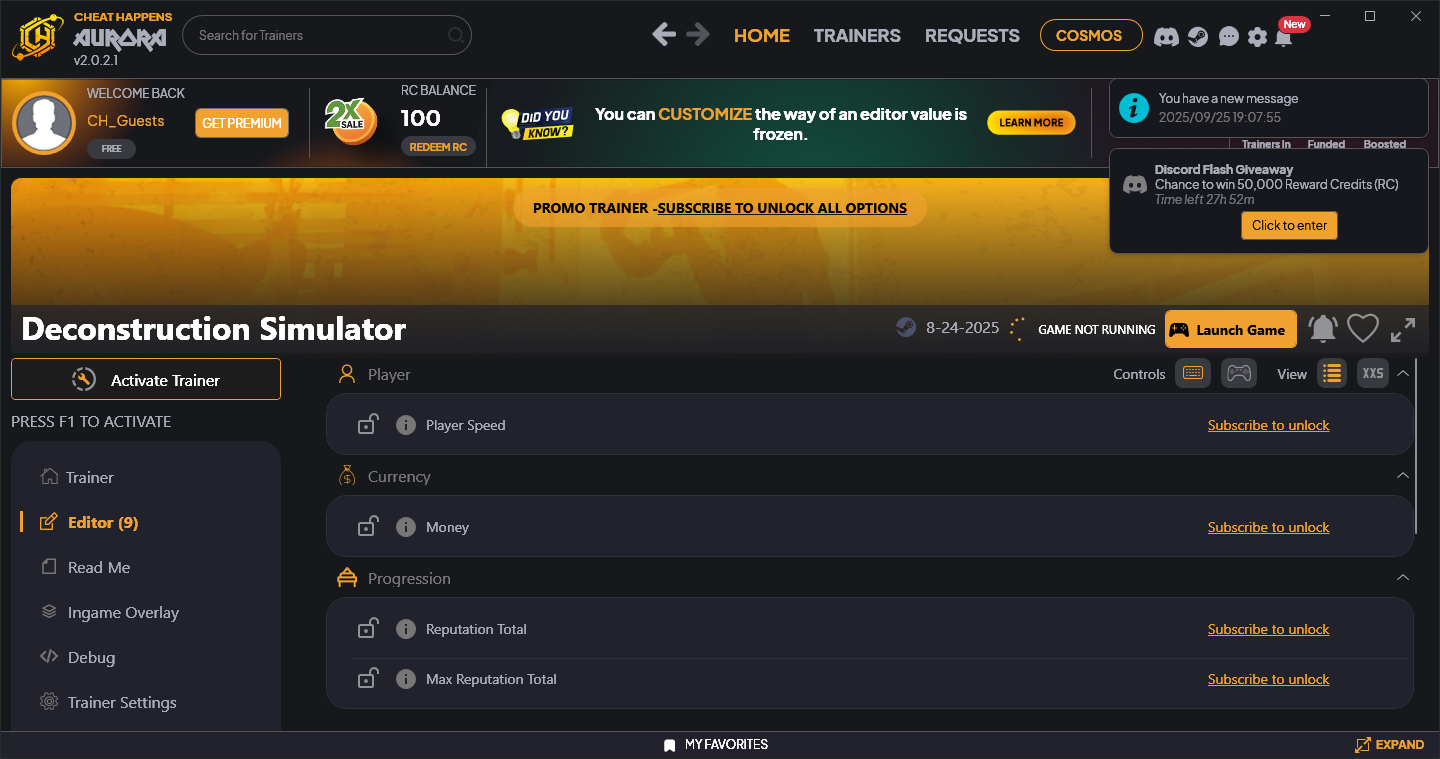1440x759 pixels.
Task: Toggle game update alert bell icon
Action: [x=1323, y=329]
